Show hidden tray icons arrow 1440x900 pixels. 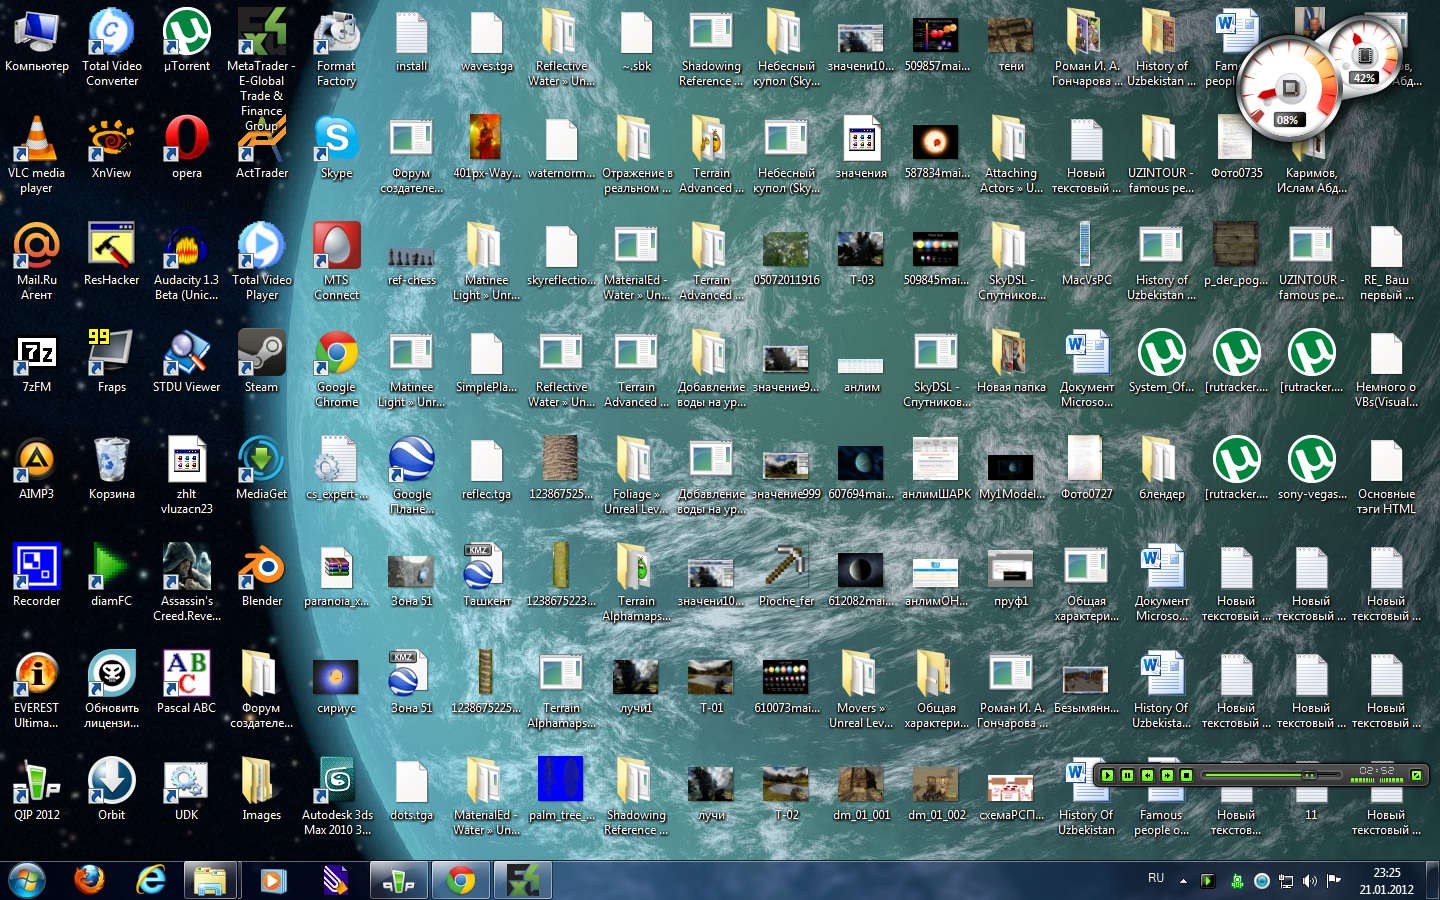pyautogui.click(x=1183, y=881)
